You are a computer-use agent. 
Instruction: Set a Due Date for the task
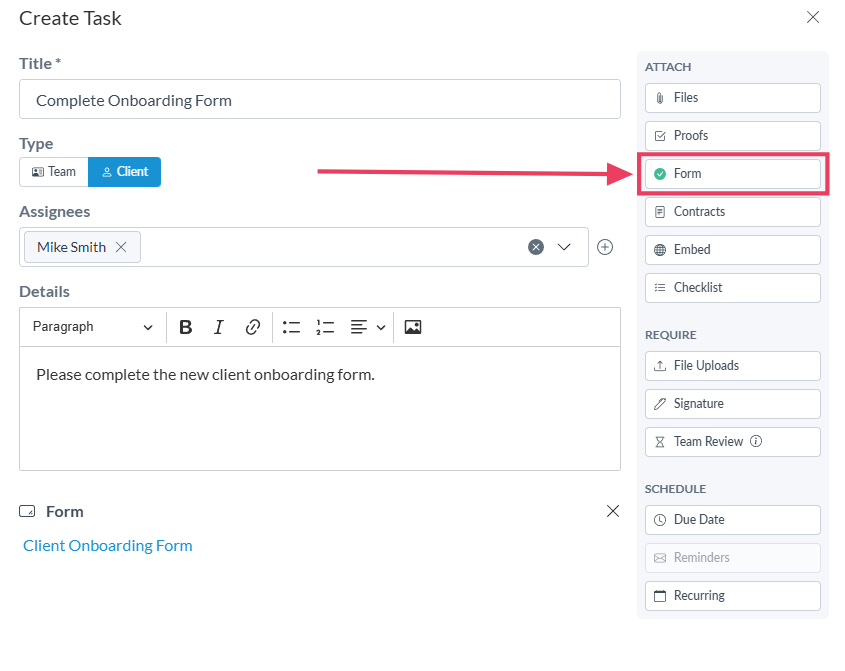(x=732, y=520)
